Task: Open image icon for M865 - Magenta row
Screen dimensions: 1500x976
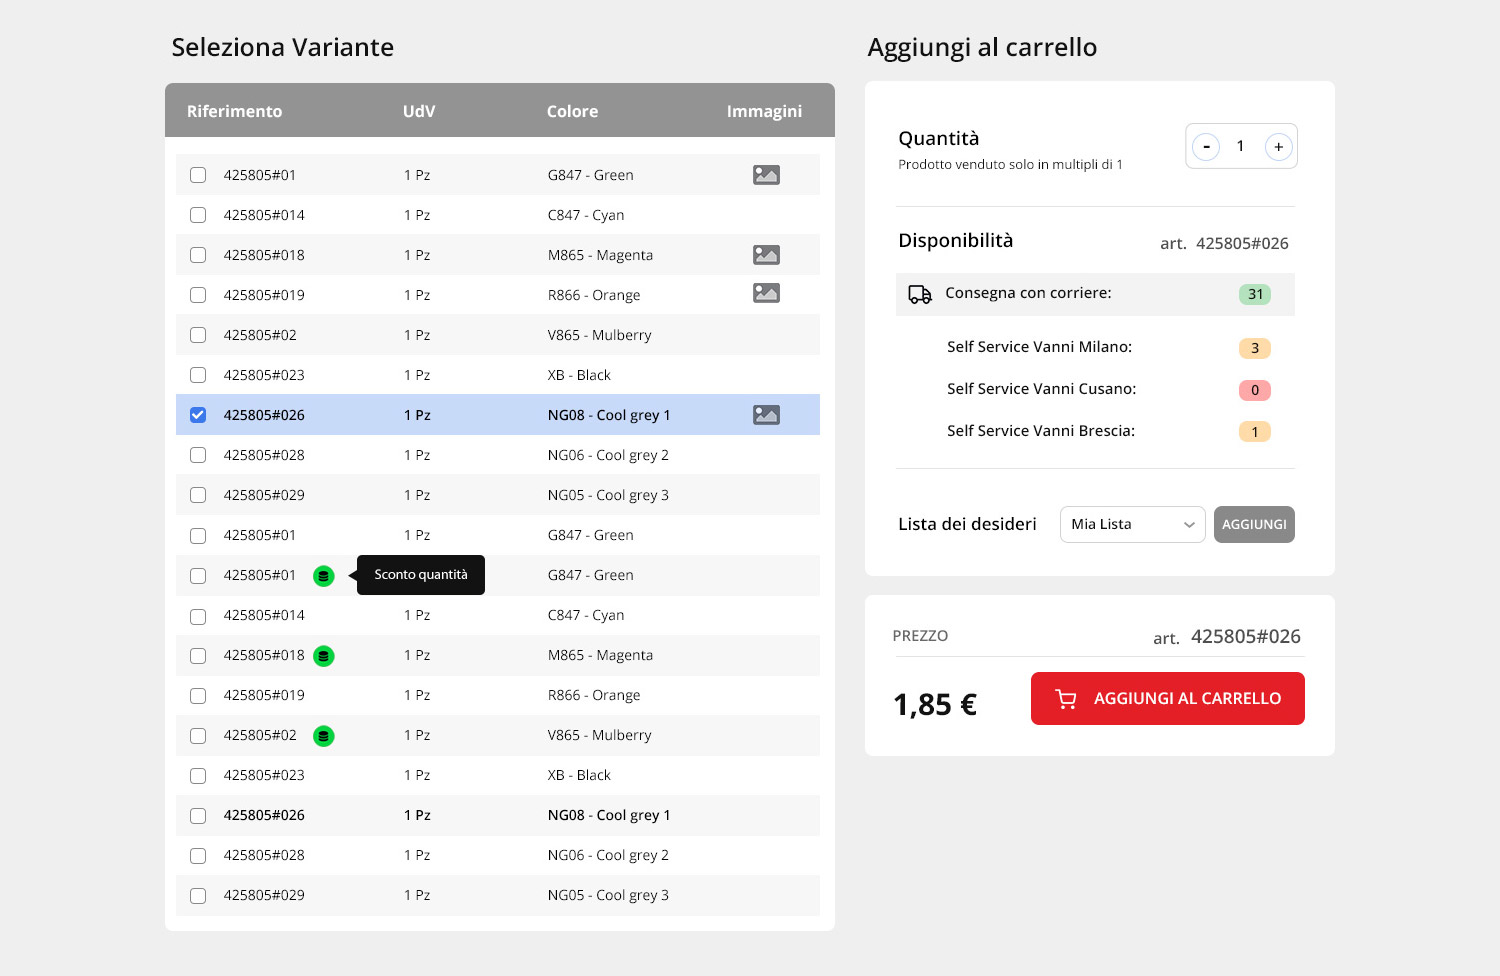Action: pyautogui.click(x=766, y=255)
